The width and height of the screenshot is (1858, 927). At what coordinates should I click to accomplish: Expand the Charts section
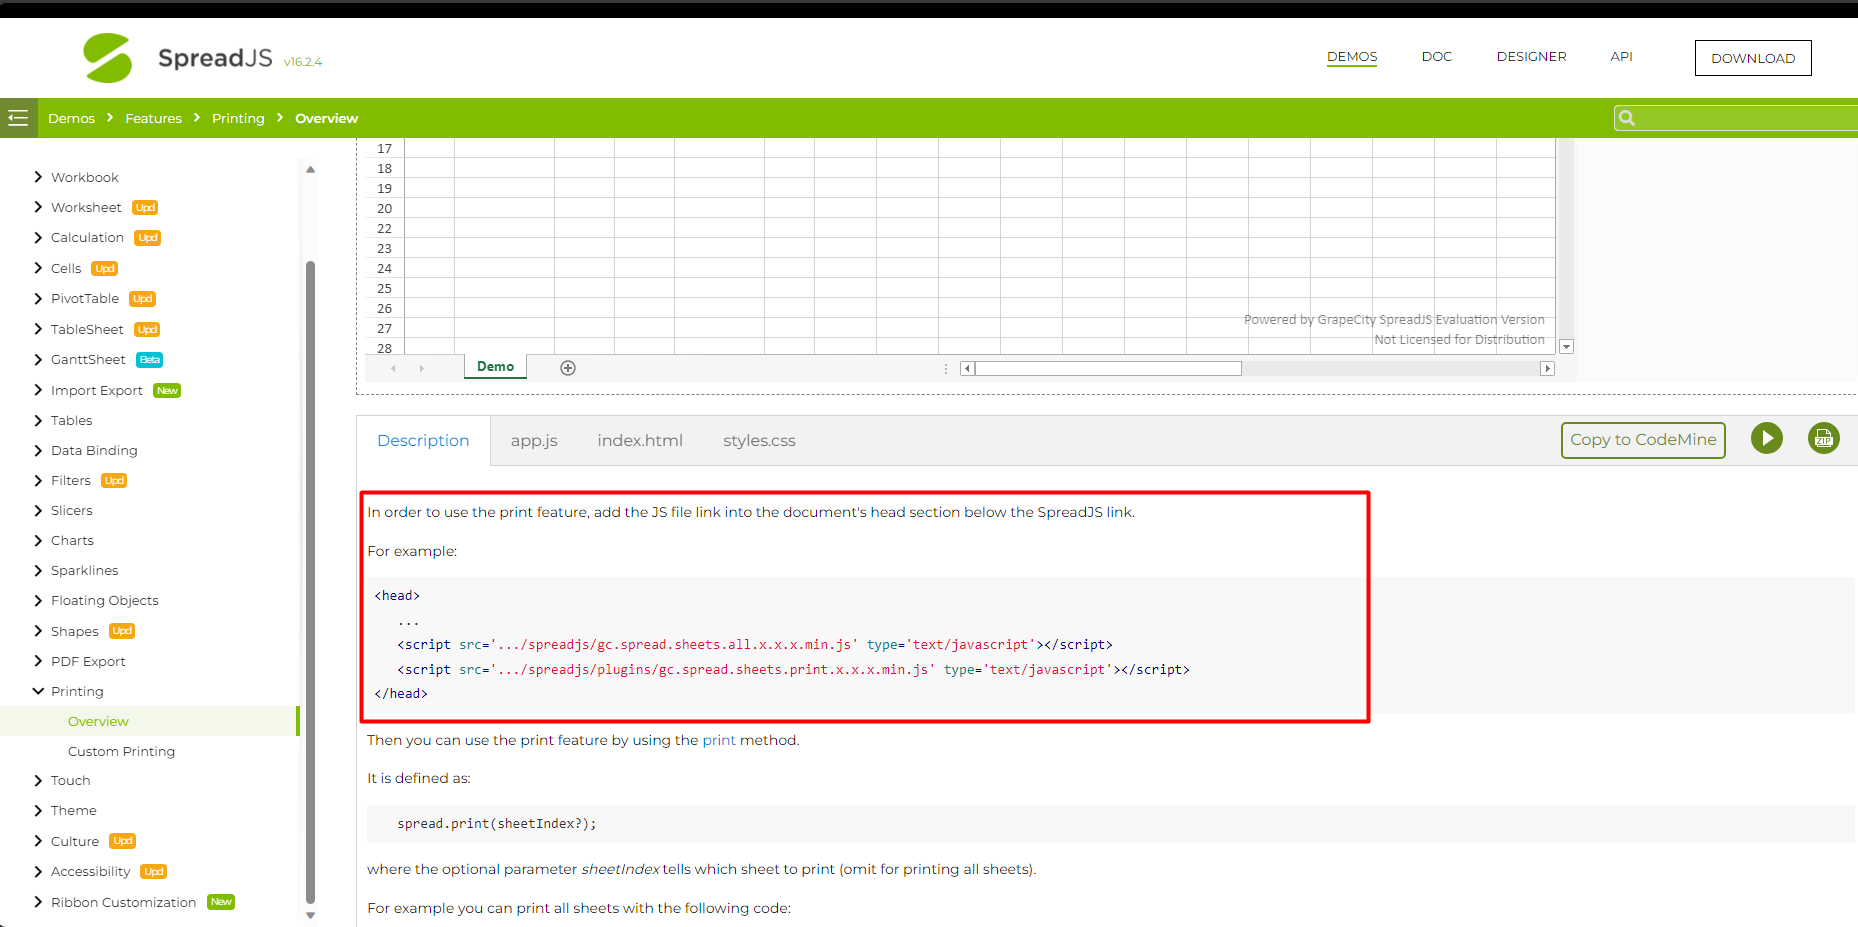(x=38, y=540)
